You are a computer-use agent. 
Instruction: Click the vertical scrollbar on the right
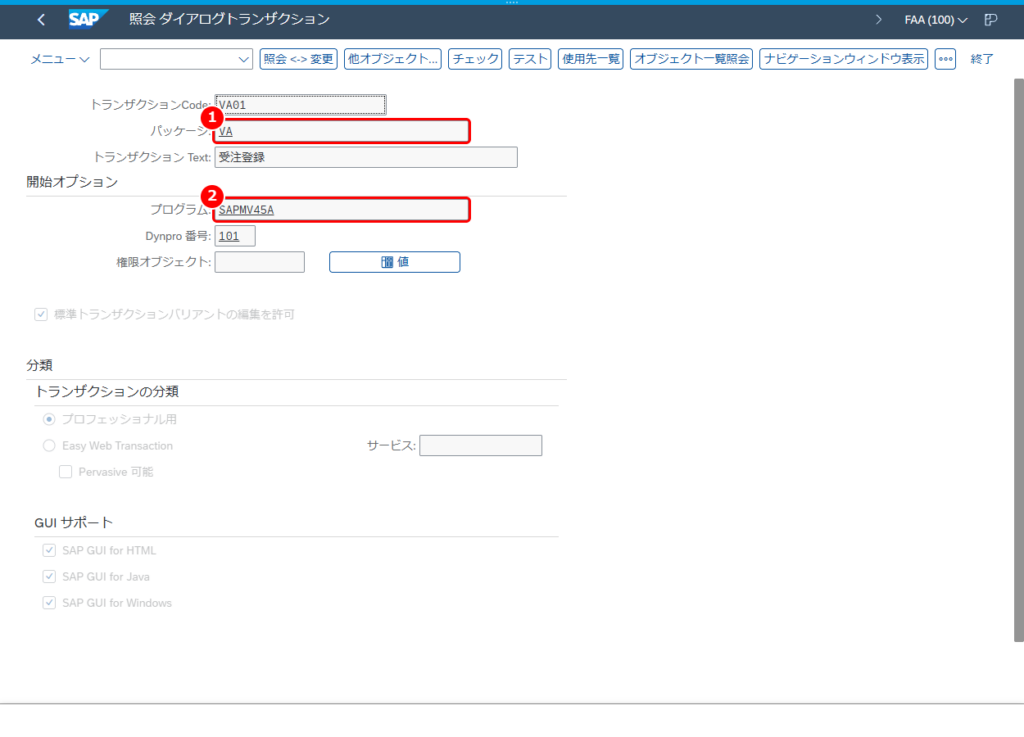[x=1018, y=360]
